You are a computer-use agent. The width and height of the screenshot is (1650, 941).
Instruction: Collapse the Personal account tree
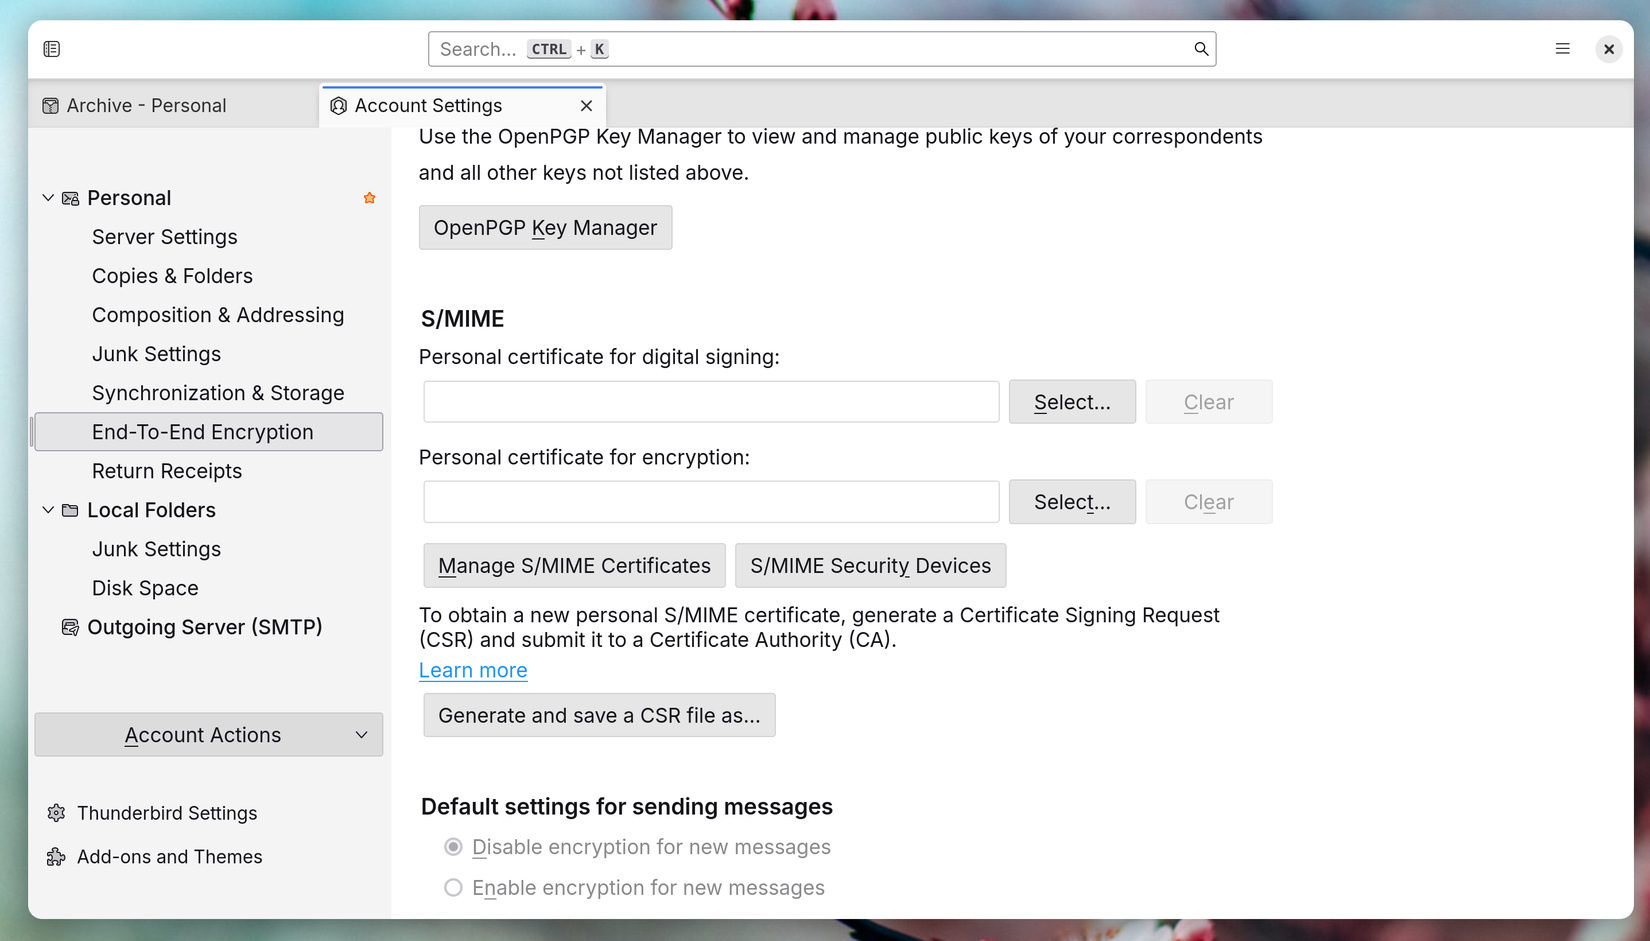48,198
